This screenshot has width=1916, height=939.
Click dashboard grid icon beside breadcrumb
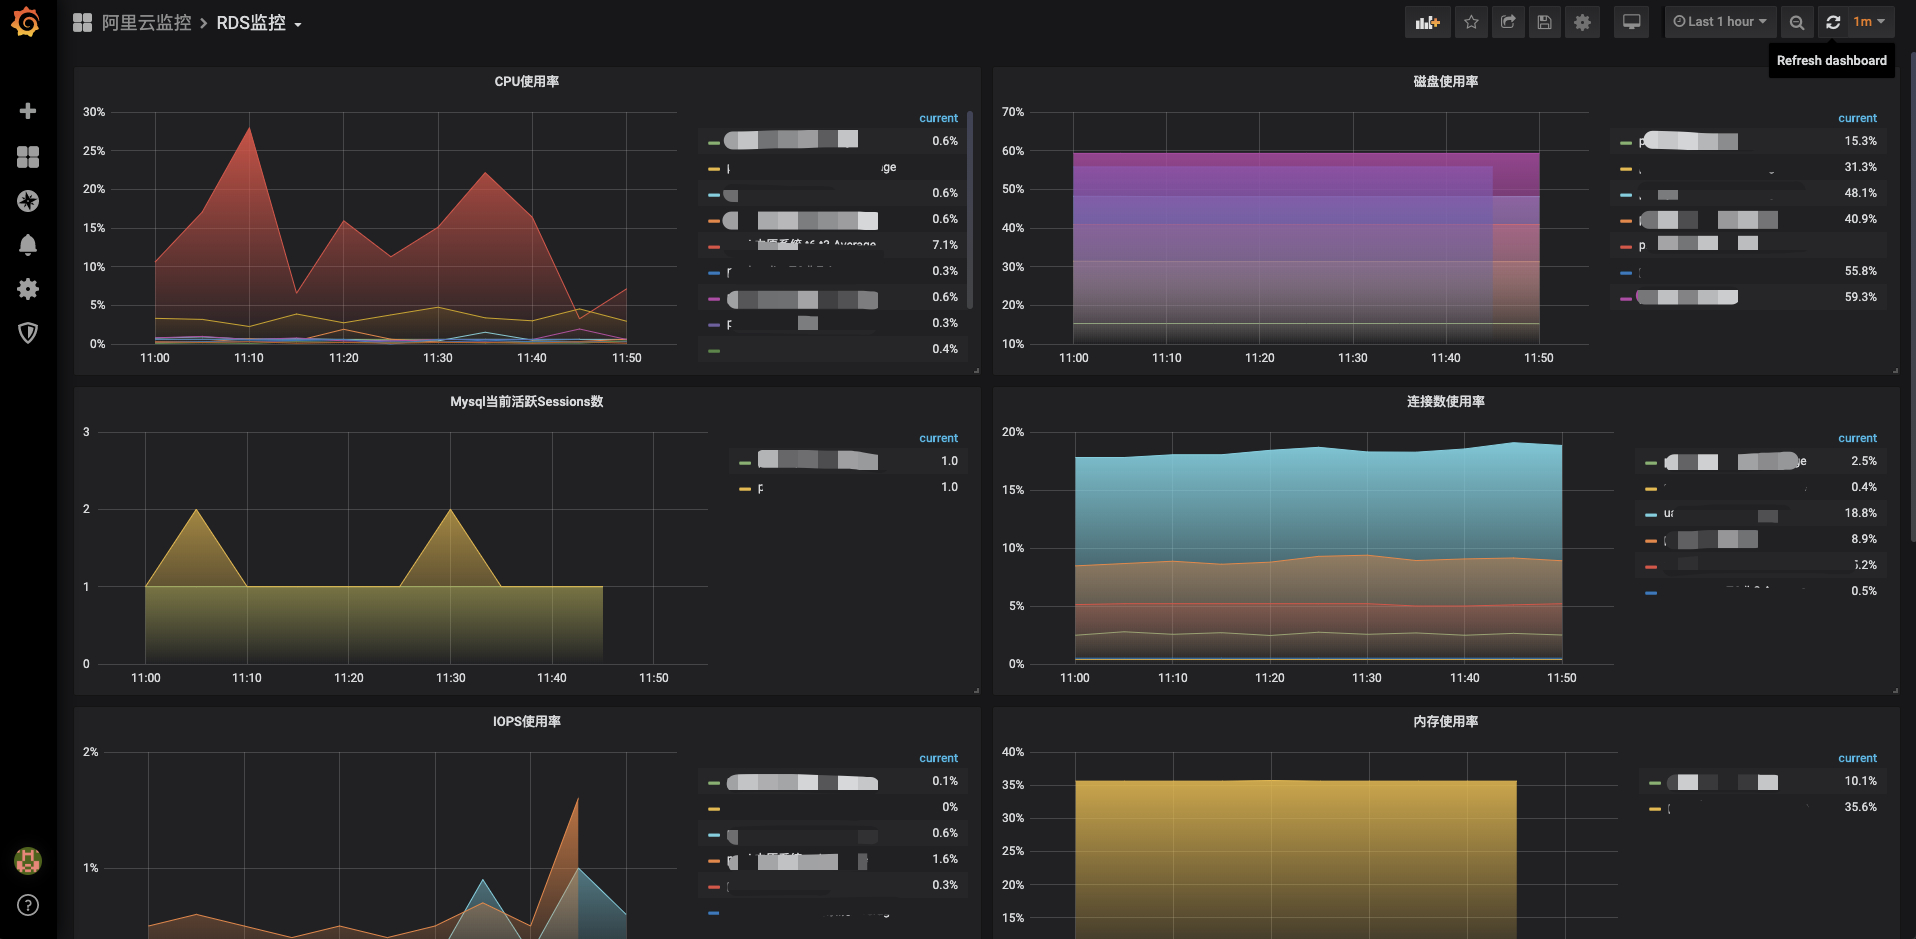coord(82,22)
